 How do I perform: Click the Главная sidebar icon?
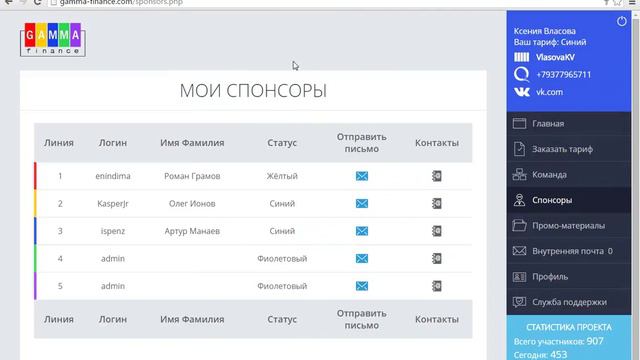[519, 123]
